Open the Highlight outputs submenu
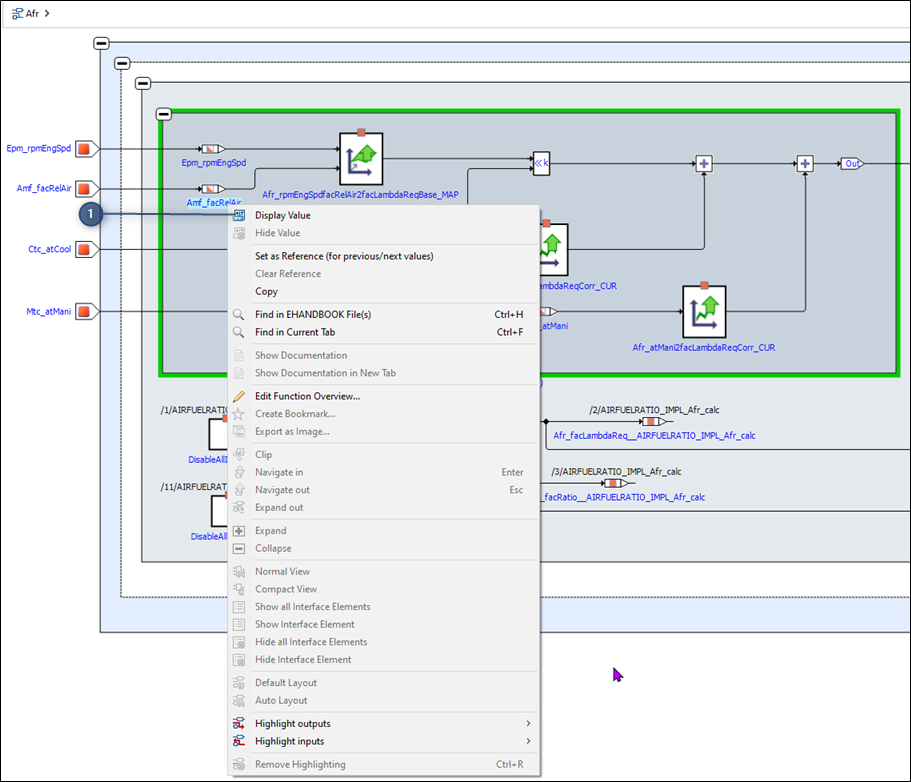The height and width of the screenshot is (782, 911). [x=290, y=723]
